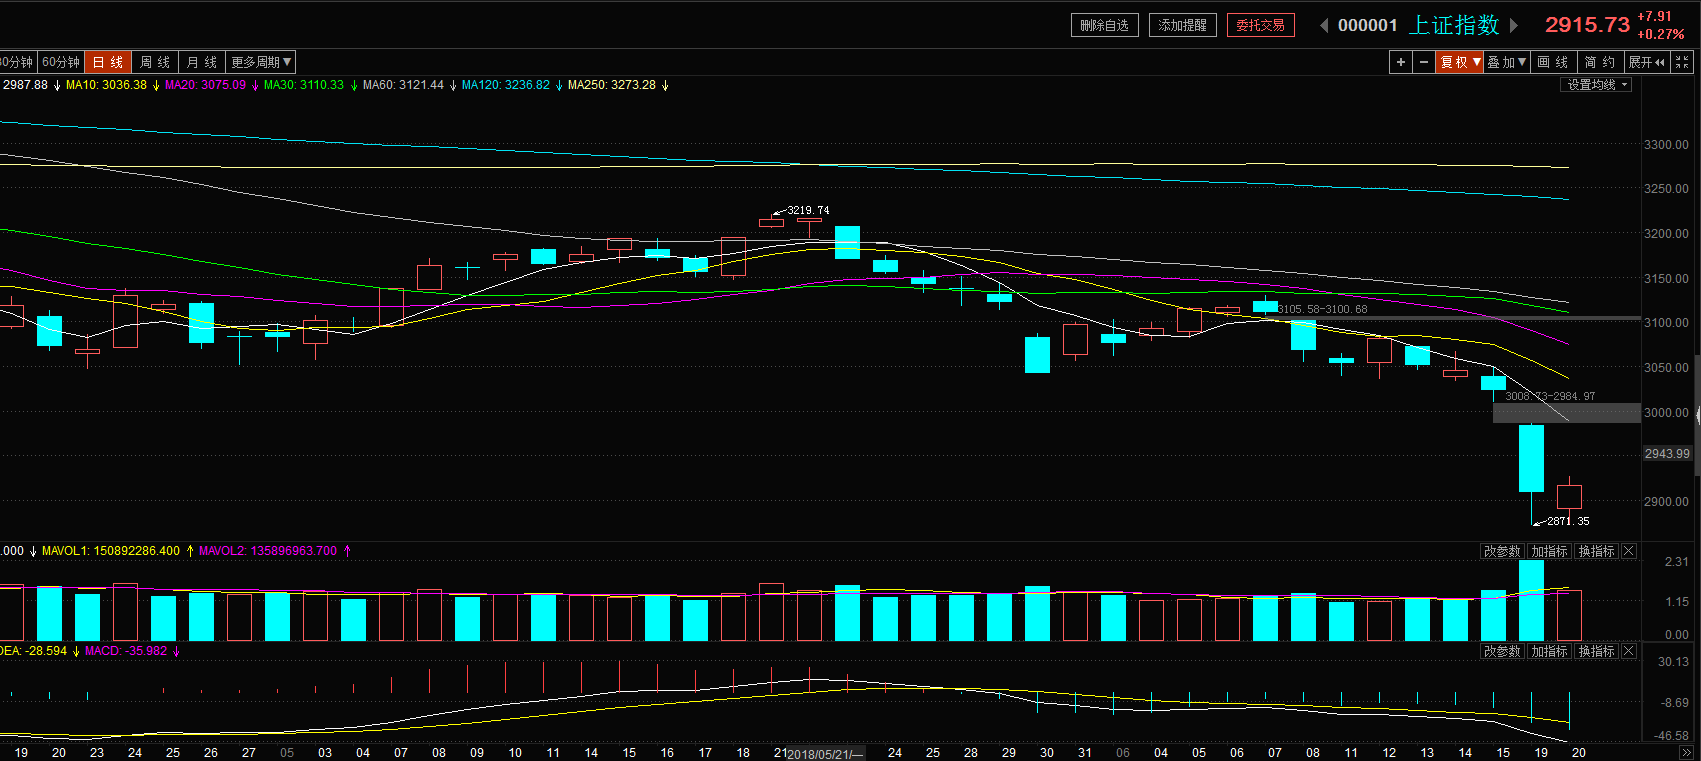
Task: Zoom out the chart with minus button
Action: [x=1424, y=62]
